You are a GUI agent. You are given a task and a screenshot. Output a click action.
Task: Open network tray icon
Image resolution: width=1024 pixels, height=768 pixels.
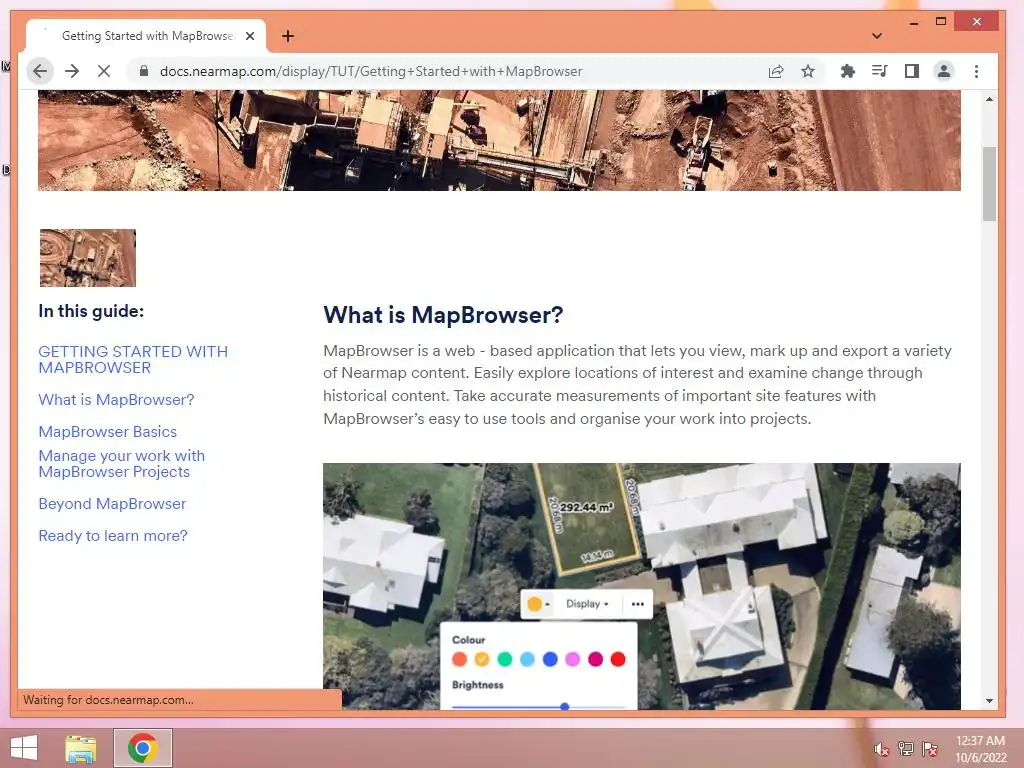906,749
